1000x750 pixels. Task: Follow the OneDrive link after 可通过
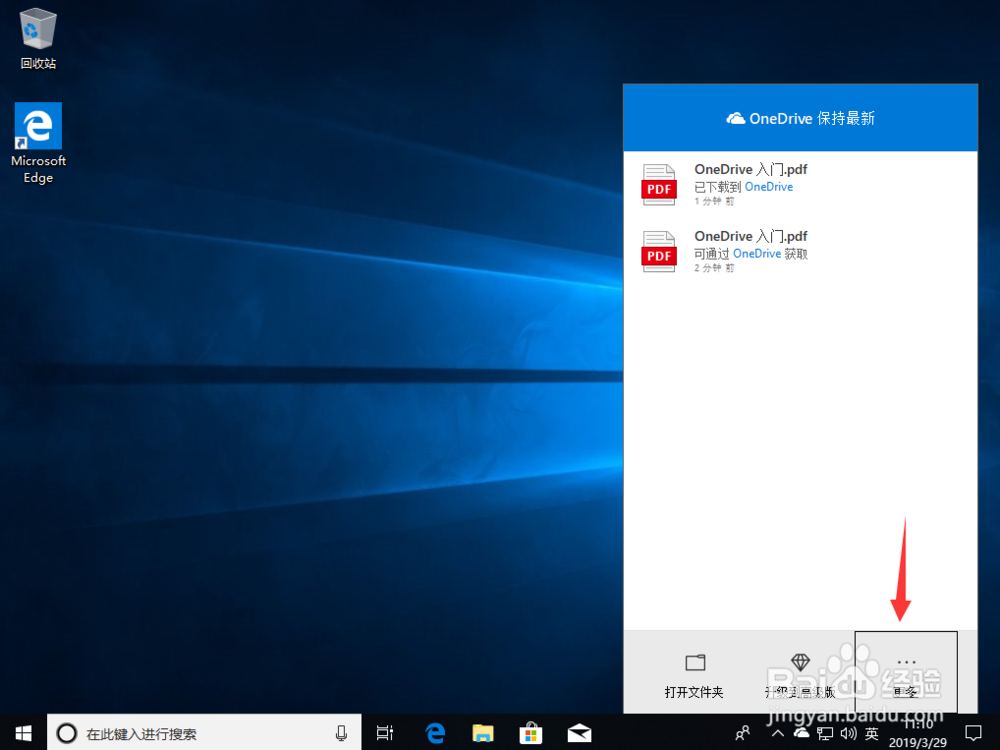click(x=756, y=254)
